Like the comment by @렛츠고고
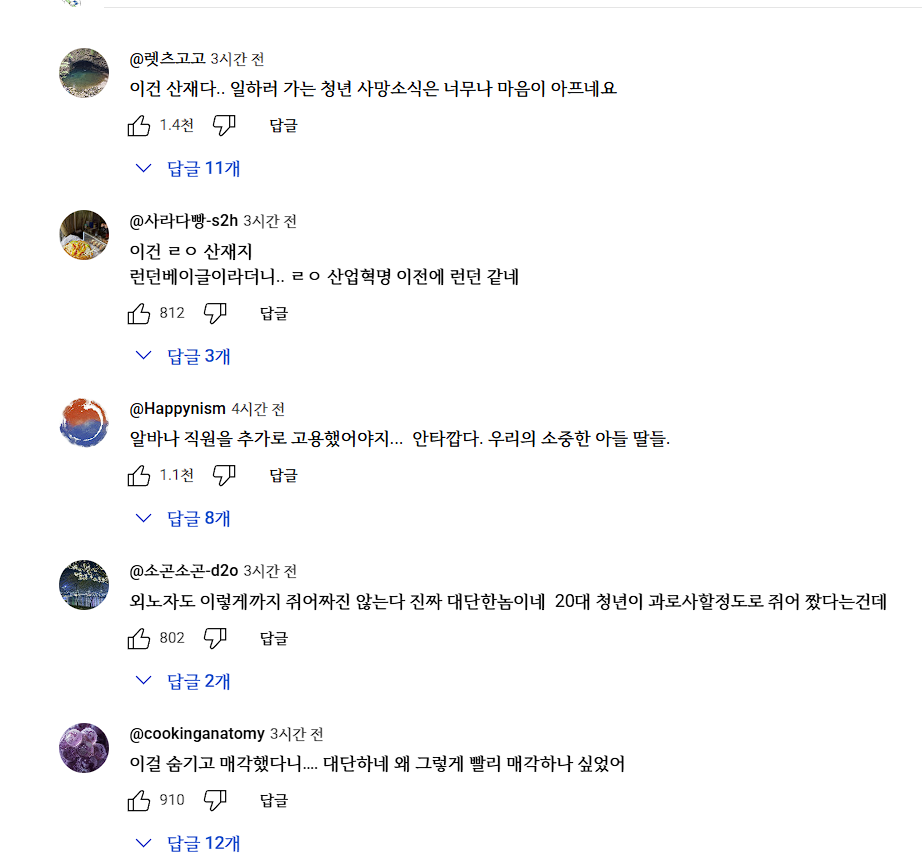922x856 pixels. point(139,126)
